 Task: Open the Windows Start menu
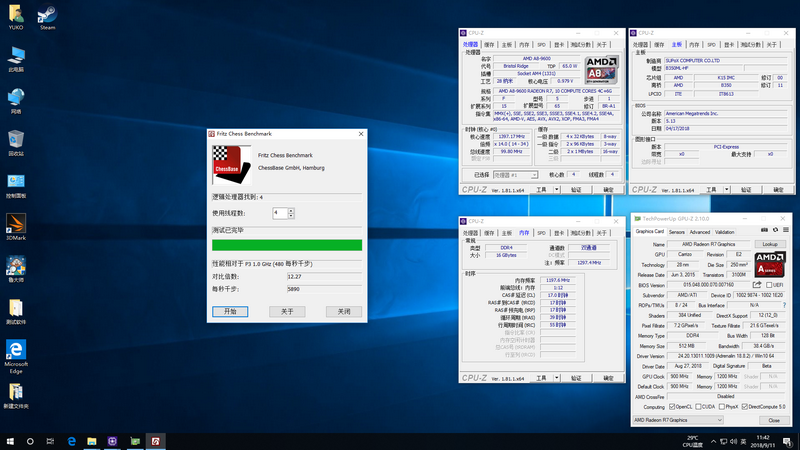pyautogui.click(x=10, y=441)
